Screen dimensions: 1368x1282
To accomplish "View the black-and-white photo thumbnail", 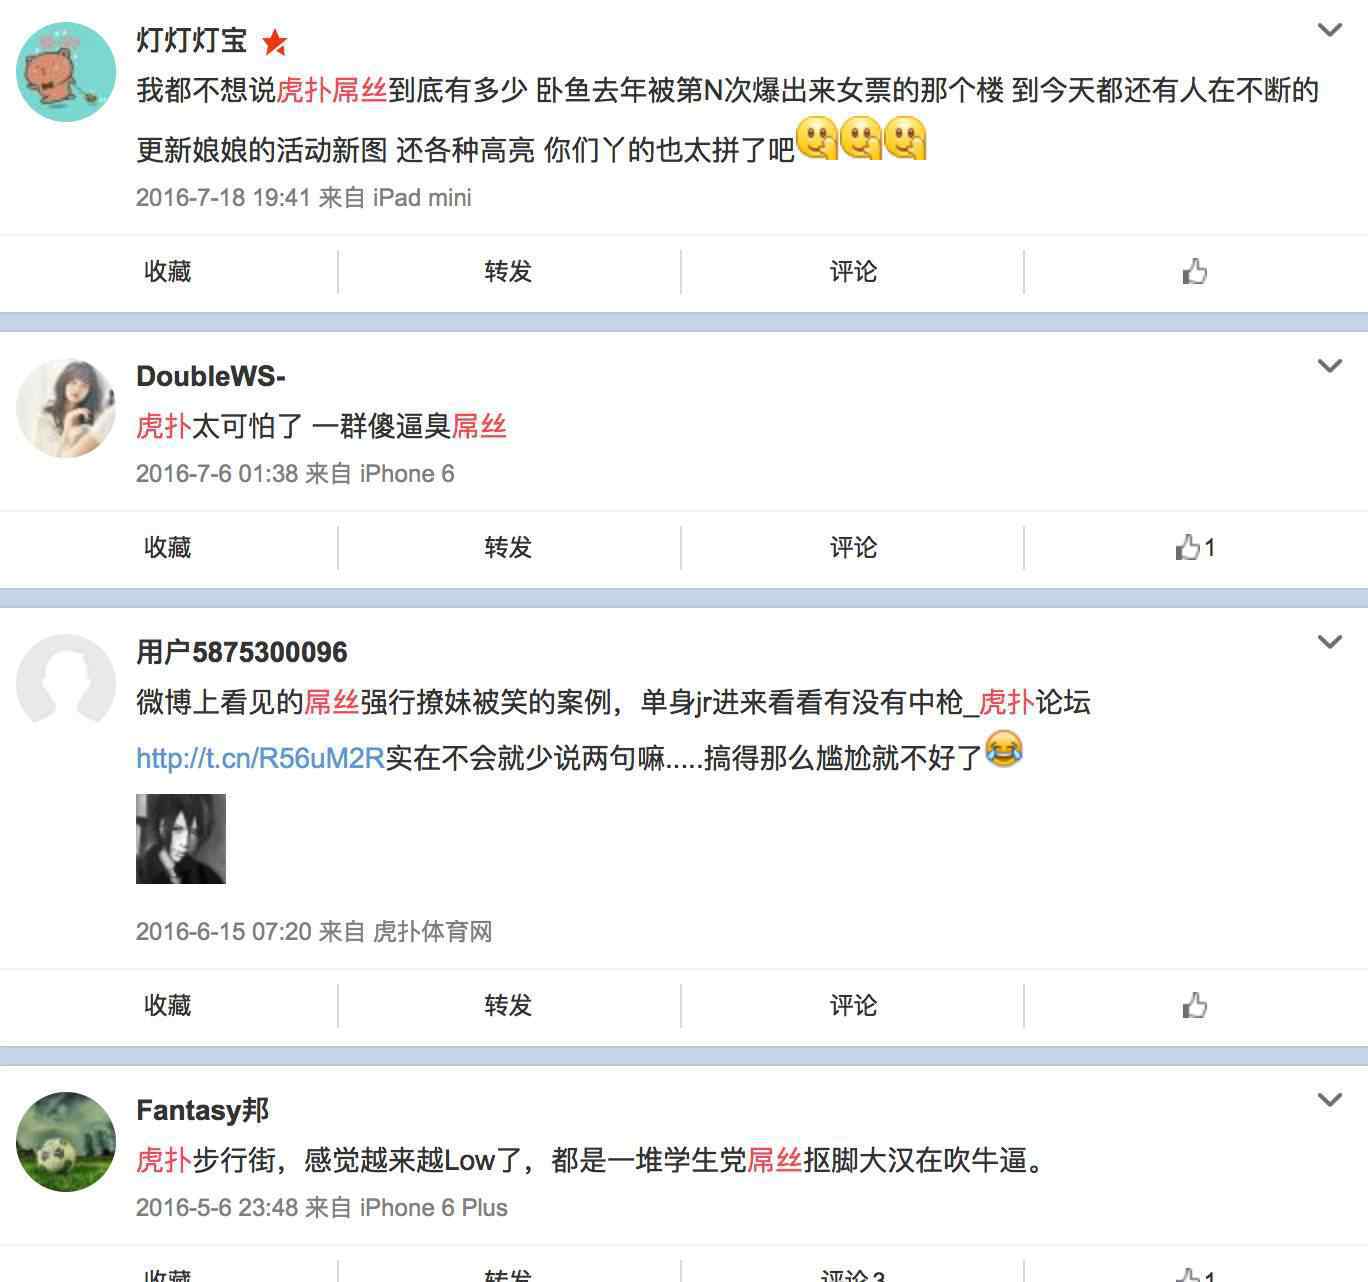I will (181, 839).
